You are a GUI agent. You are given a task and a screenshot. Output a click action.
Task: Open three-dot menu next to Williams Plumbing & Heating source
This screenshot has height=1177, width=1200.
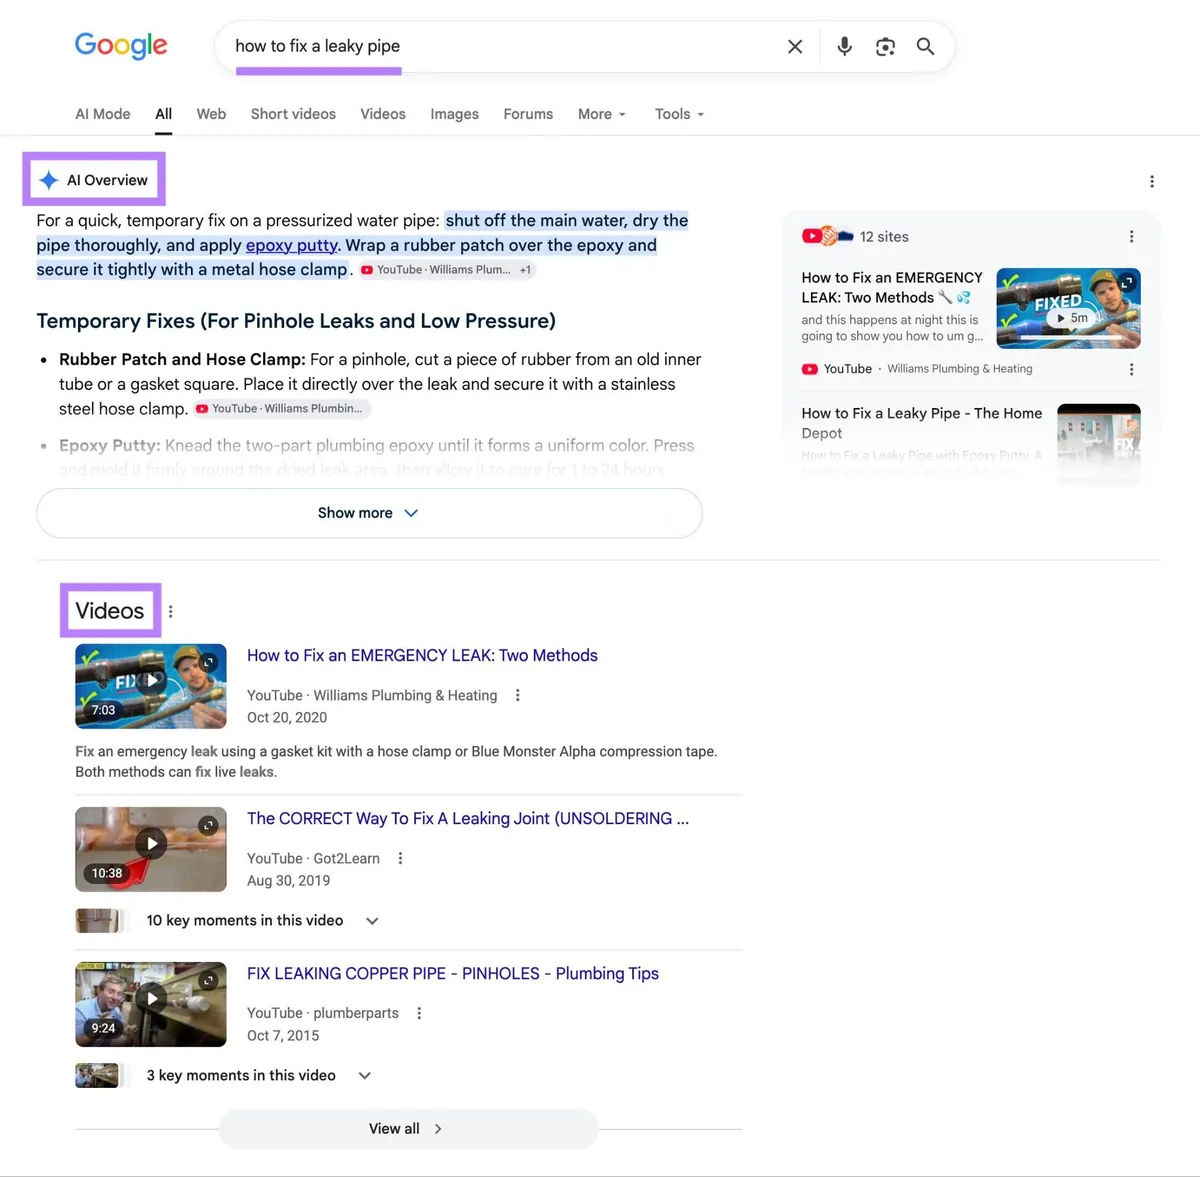click(1131, 369)
